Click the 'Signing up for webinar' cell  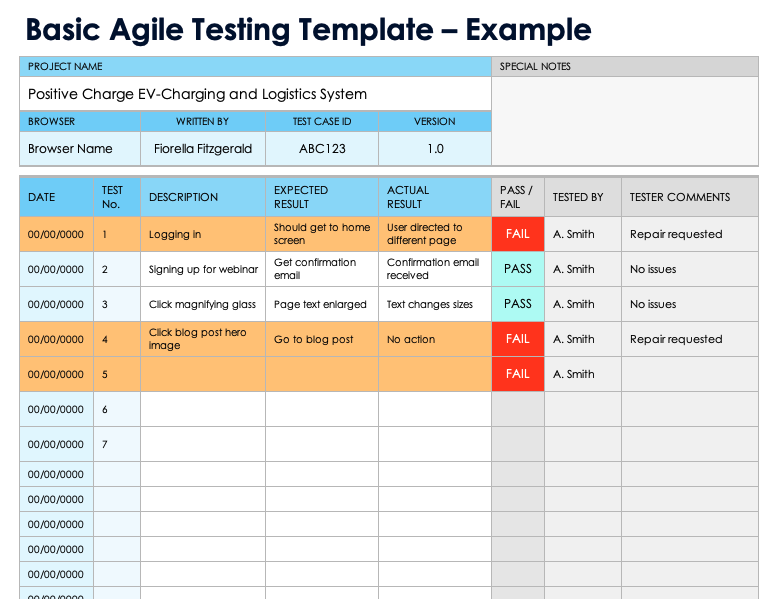click(203, 269)
